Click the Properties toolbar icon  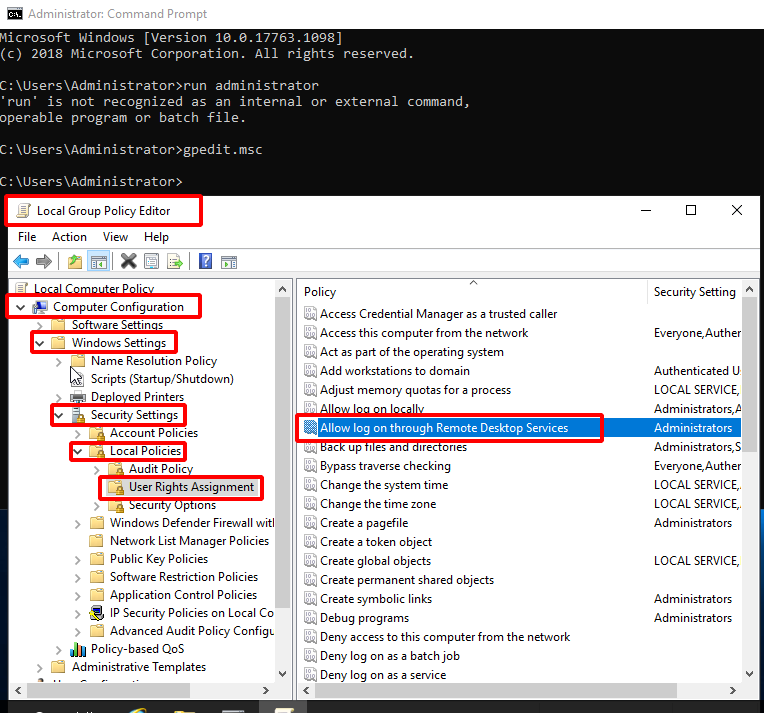152,262
